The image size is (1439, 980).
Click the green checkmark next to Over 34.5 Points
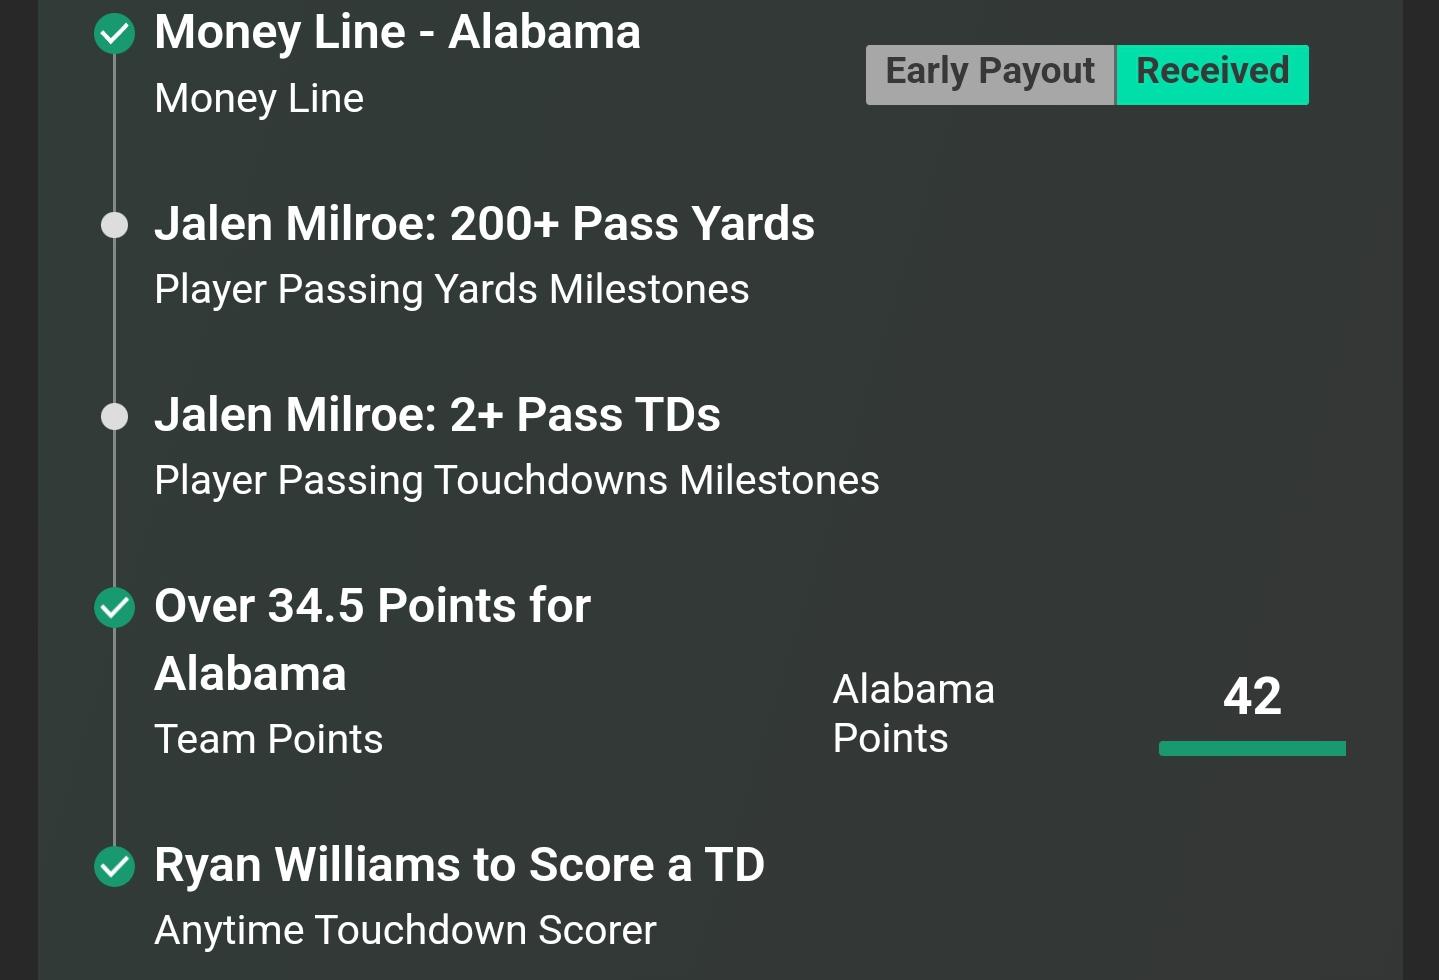click(115, 607)
